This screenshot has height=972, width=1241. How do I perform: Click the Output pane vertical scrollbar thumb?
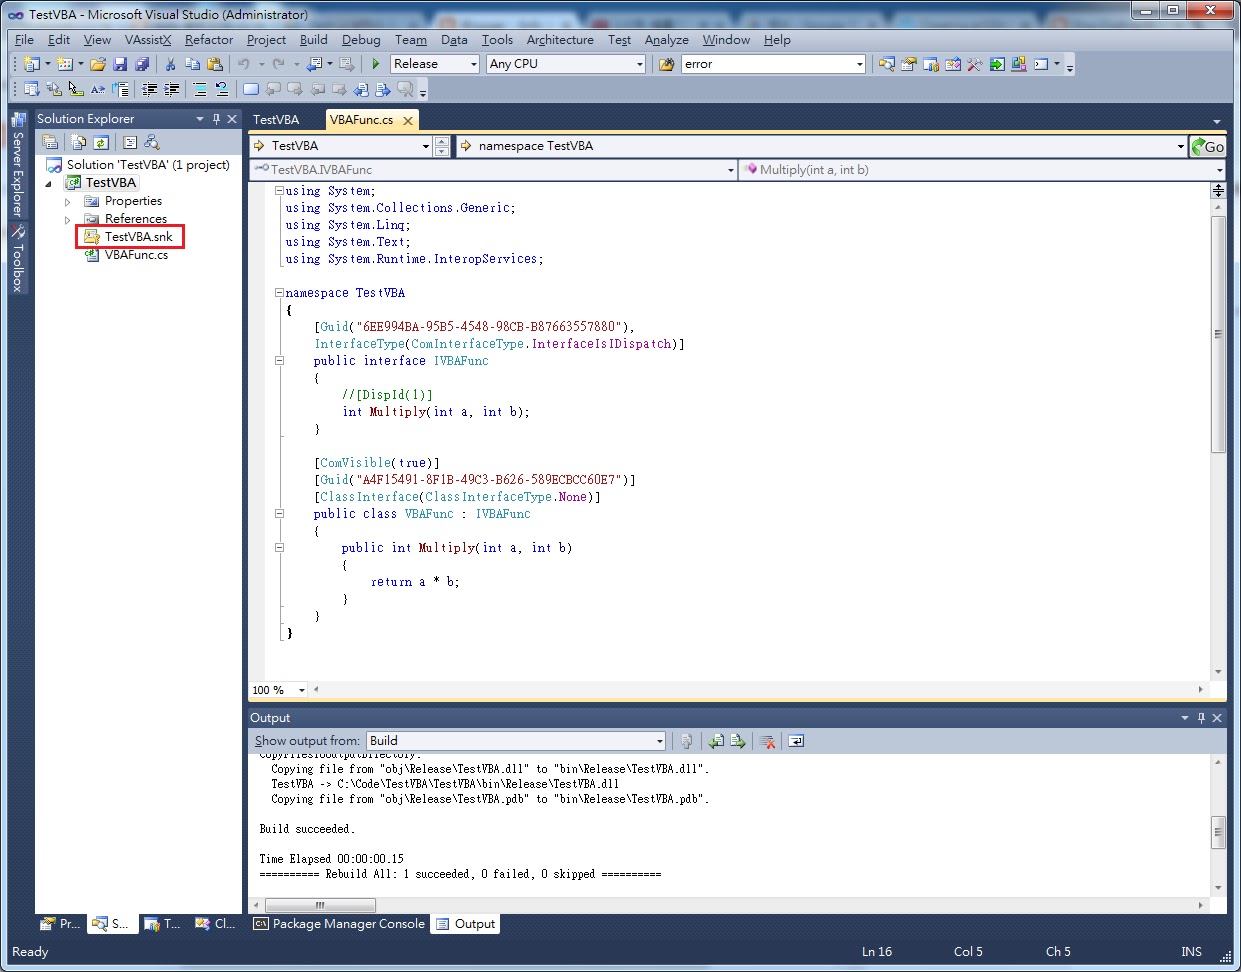[x=1218, y=832]
